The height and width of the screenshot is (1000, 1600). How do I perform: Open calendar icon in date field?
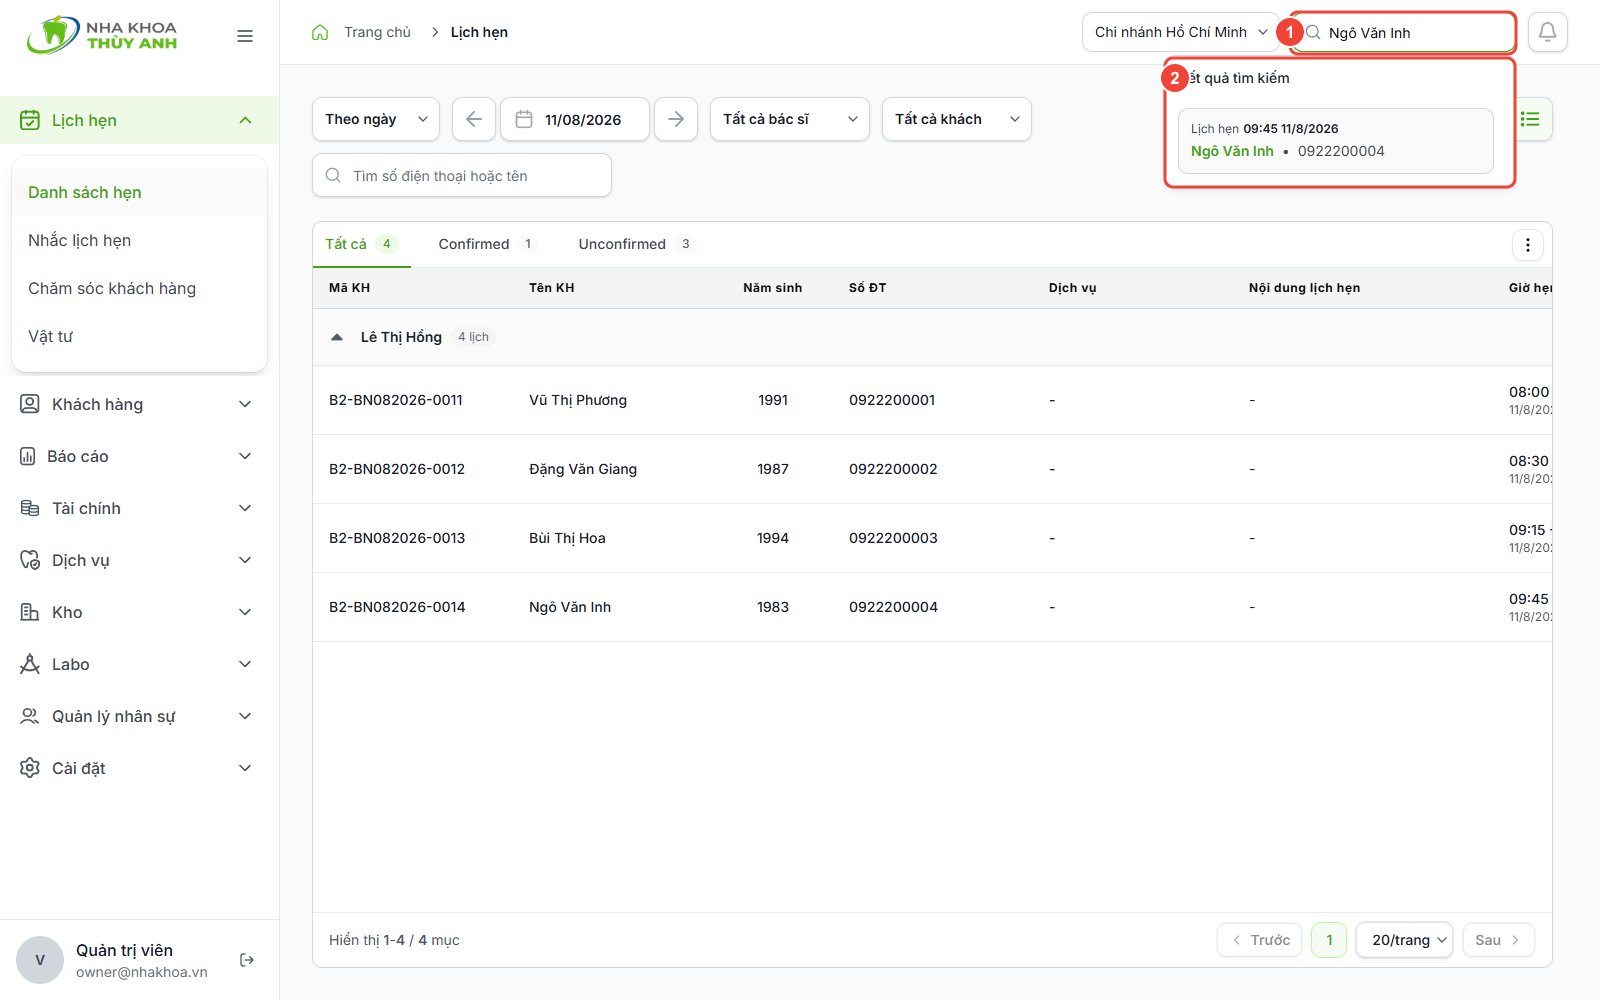click(524, 119)
